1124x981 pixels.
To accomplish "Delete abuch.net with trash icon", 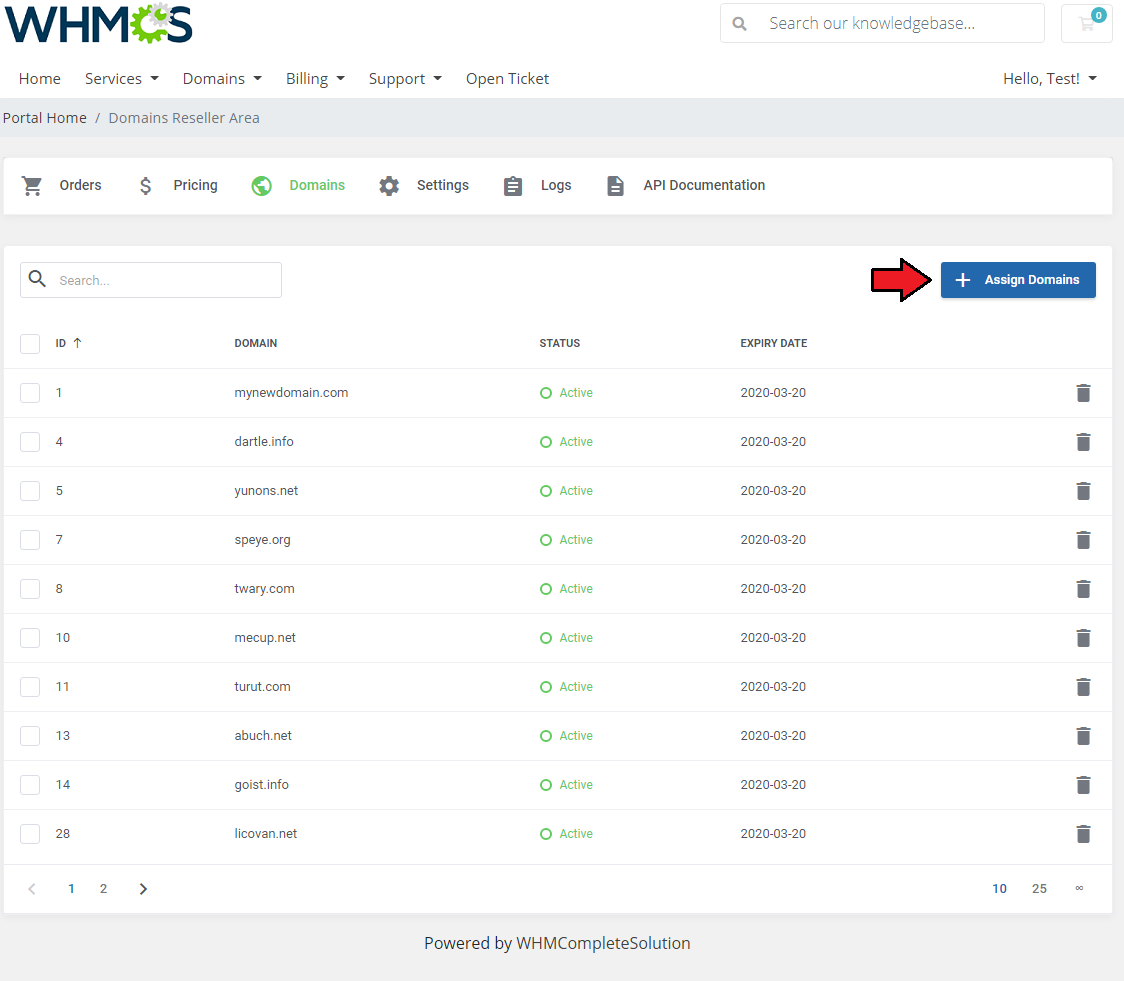I will coord(1083,736).
